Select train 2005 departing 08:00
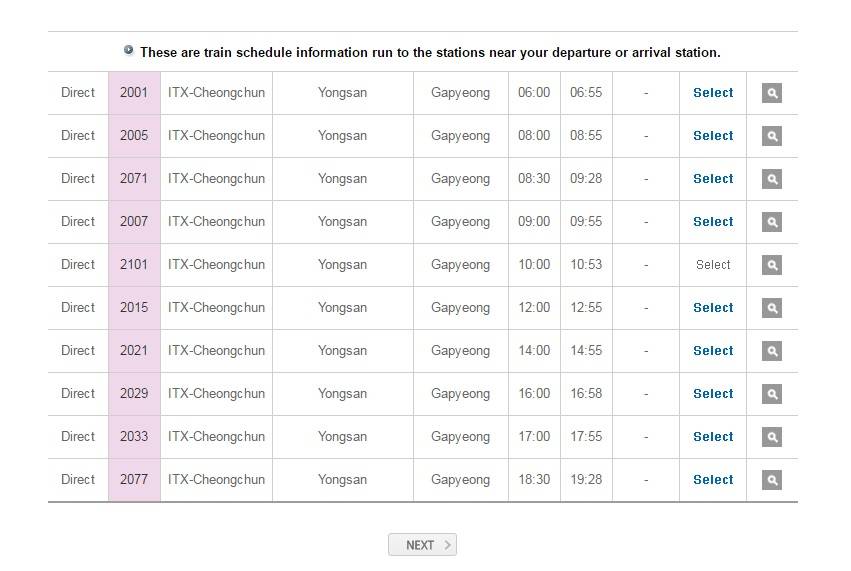The height and width of the screenshot is (571, 851). coord(713,136)
